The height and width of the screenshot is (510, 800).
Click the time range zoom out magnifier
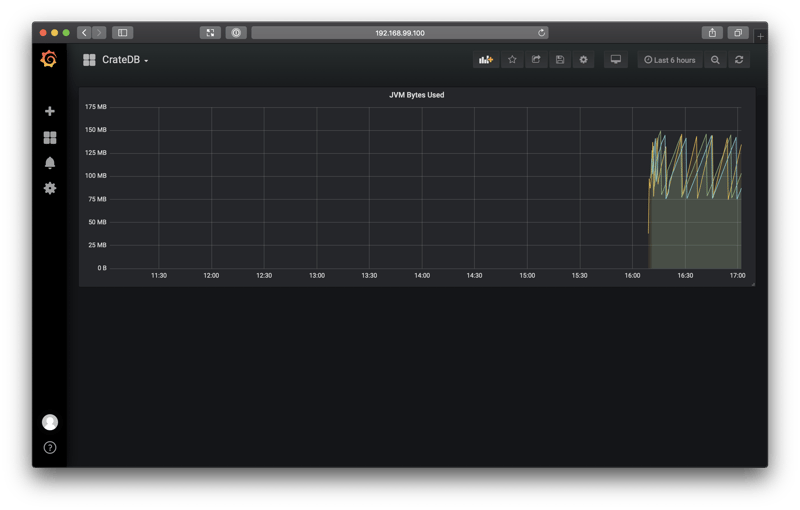tap(715, 60)
